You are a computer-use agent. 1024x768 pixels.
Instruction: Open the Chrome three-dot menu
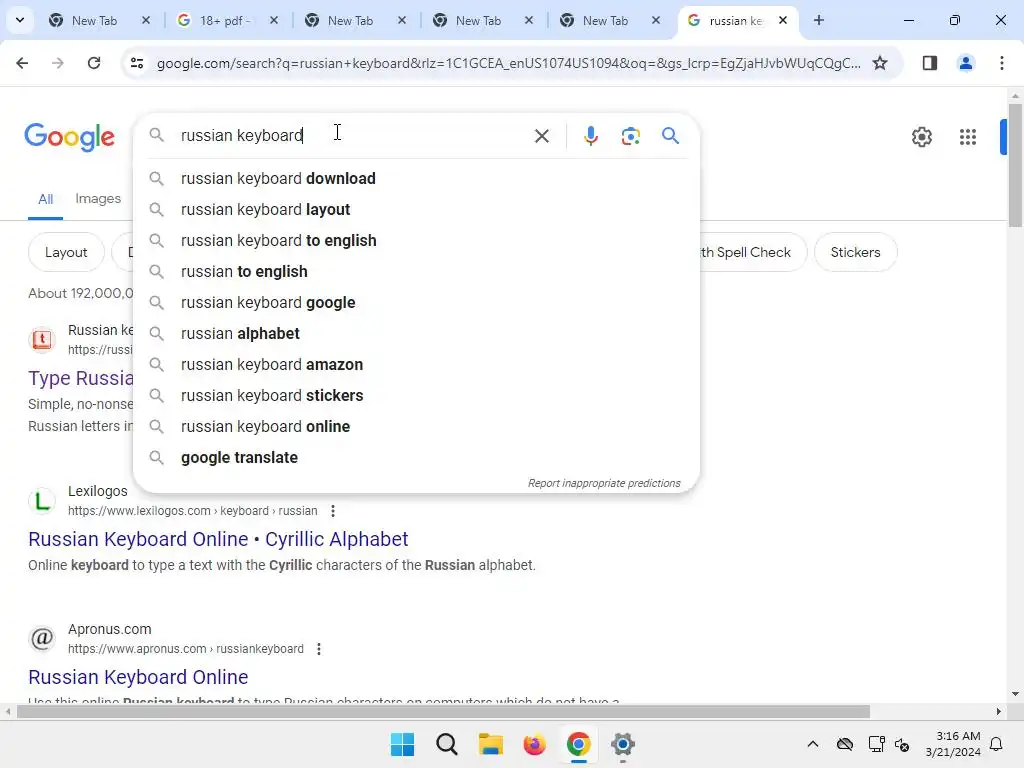1001,63
